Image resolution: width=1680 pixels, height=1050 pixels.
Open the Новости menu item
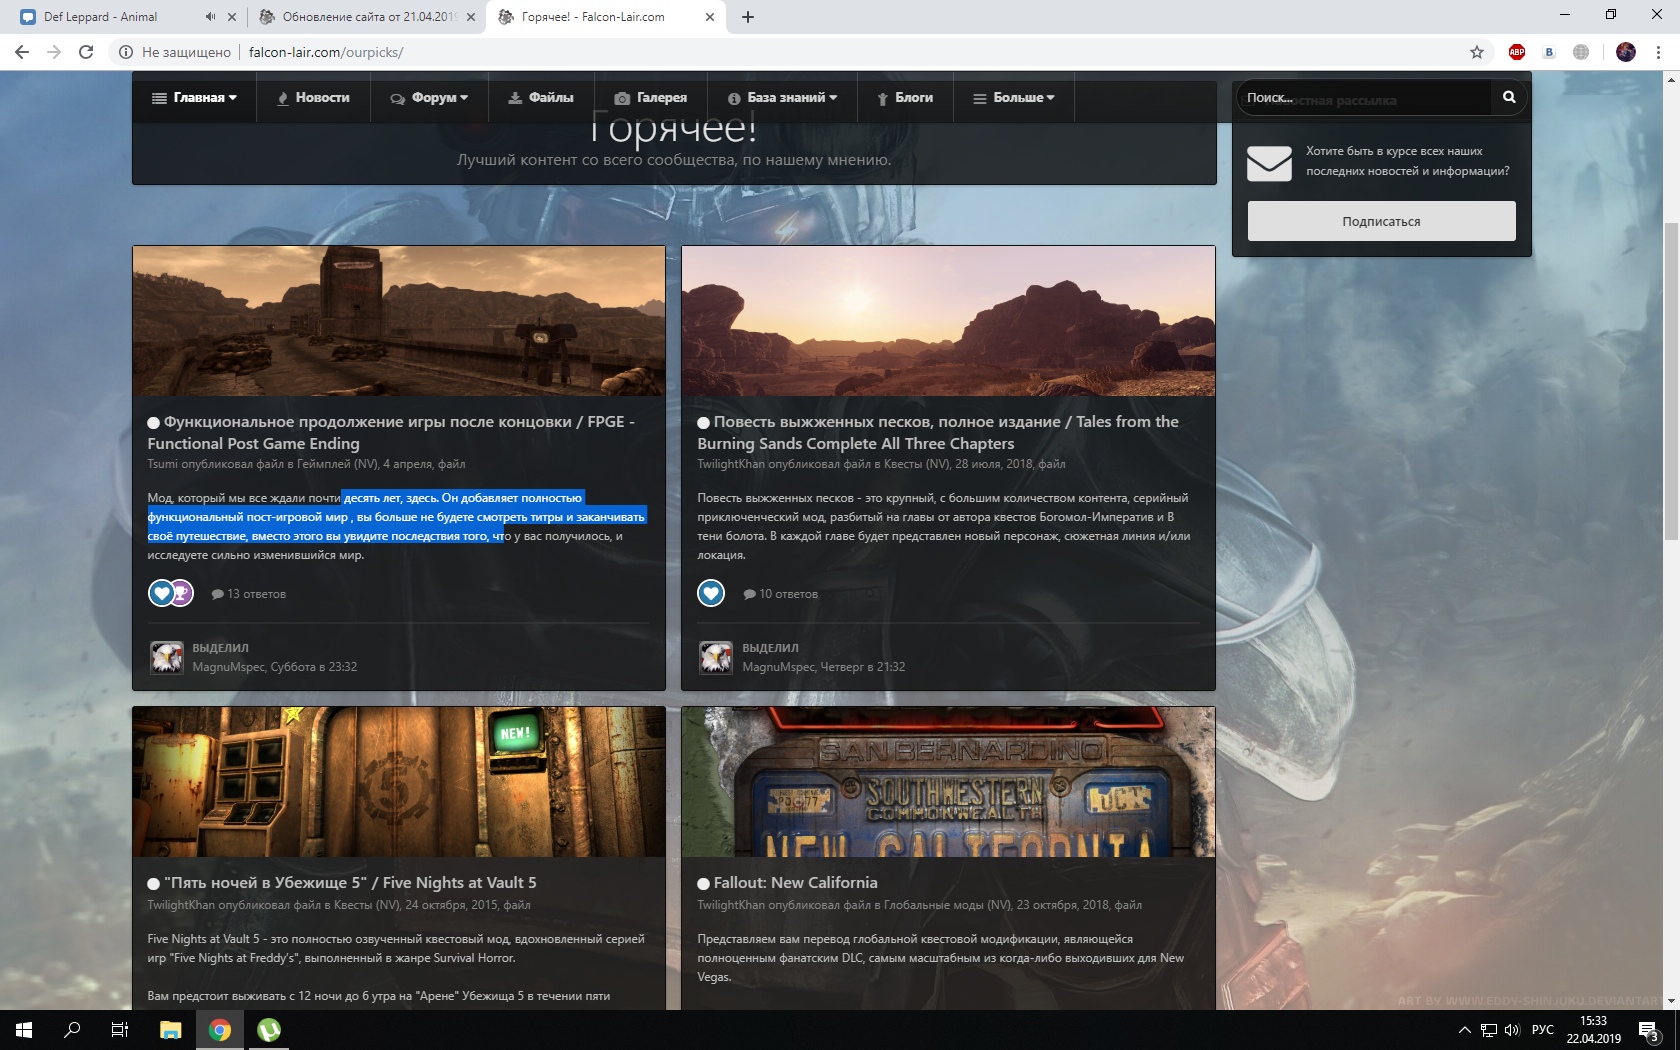[x=313, y=98]
